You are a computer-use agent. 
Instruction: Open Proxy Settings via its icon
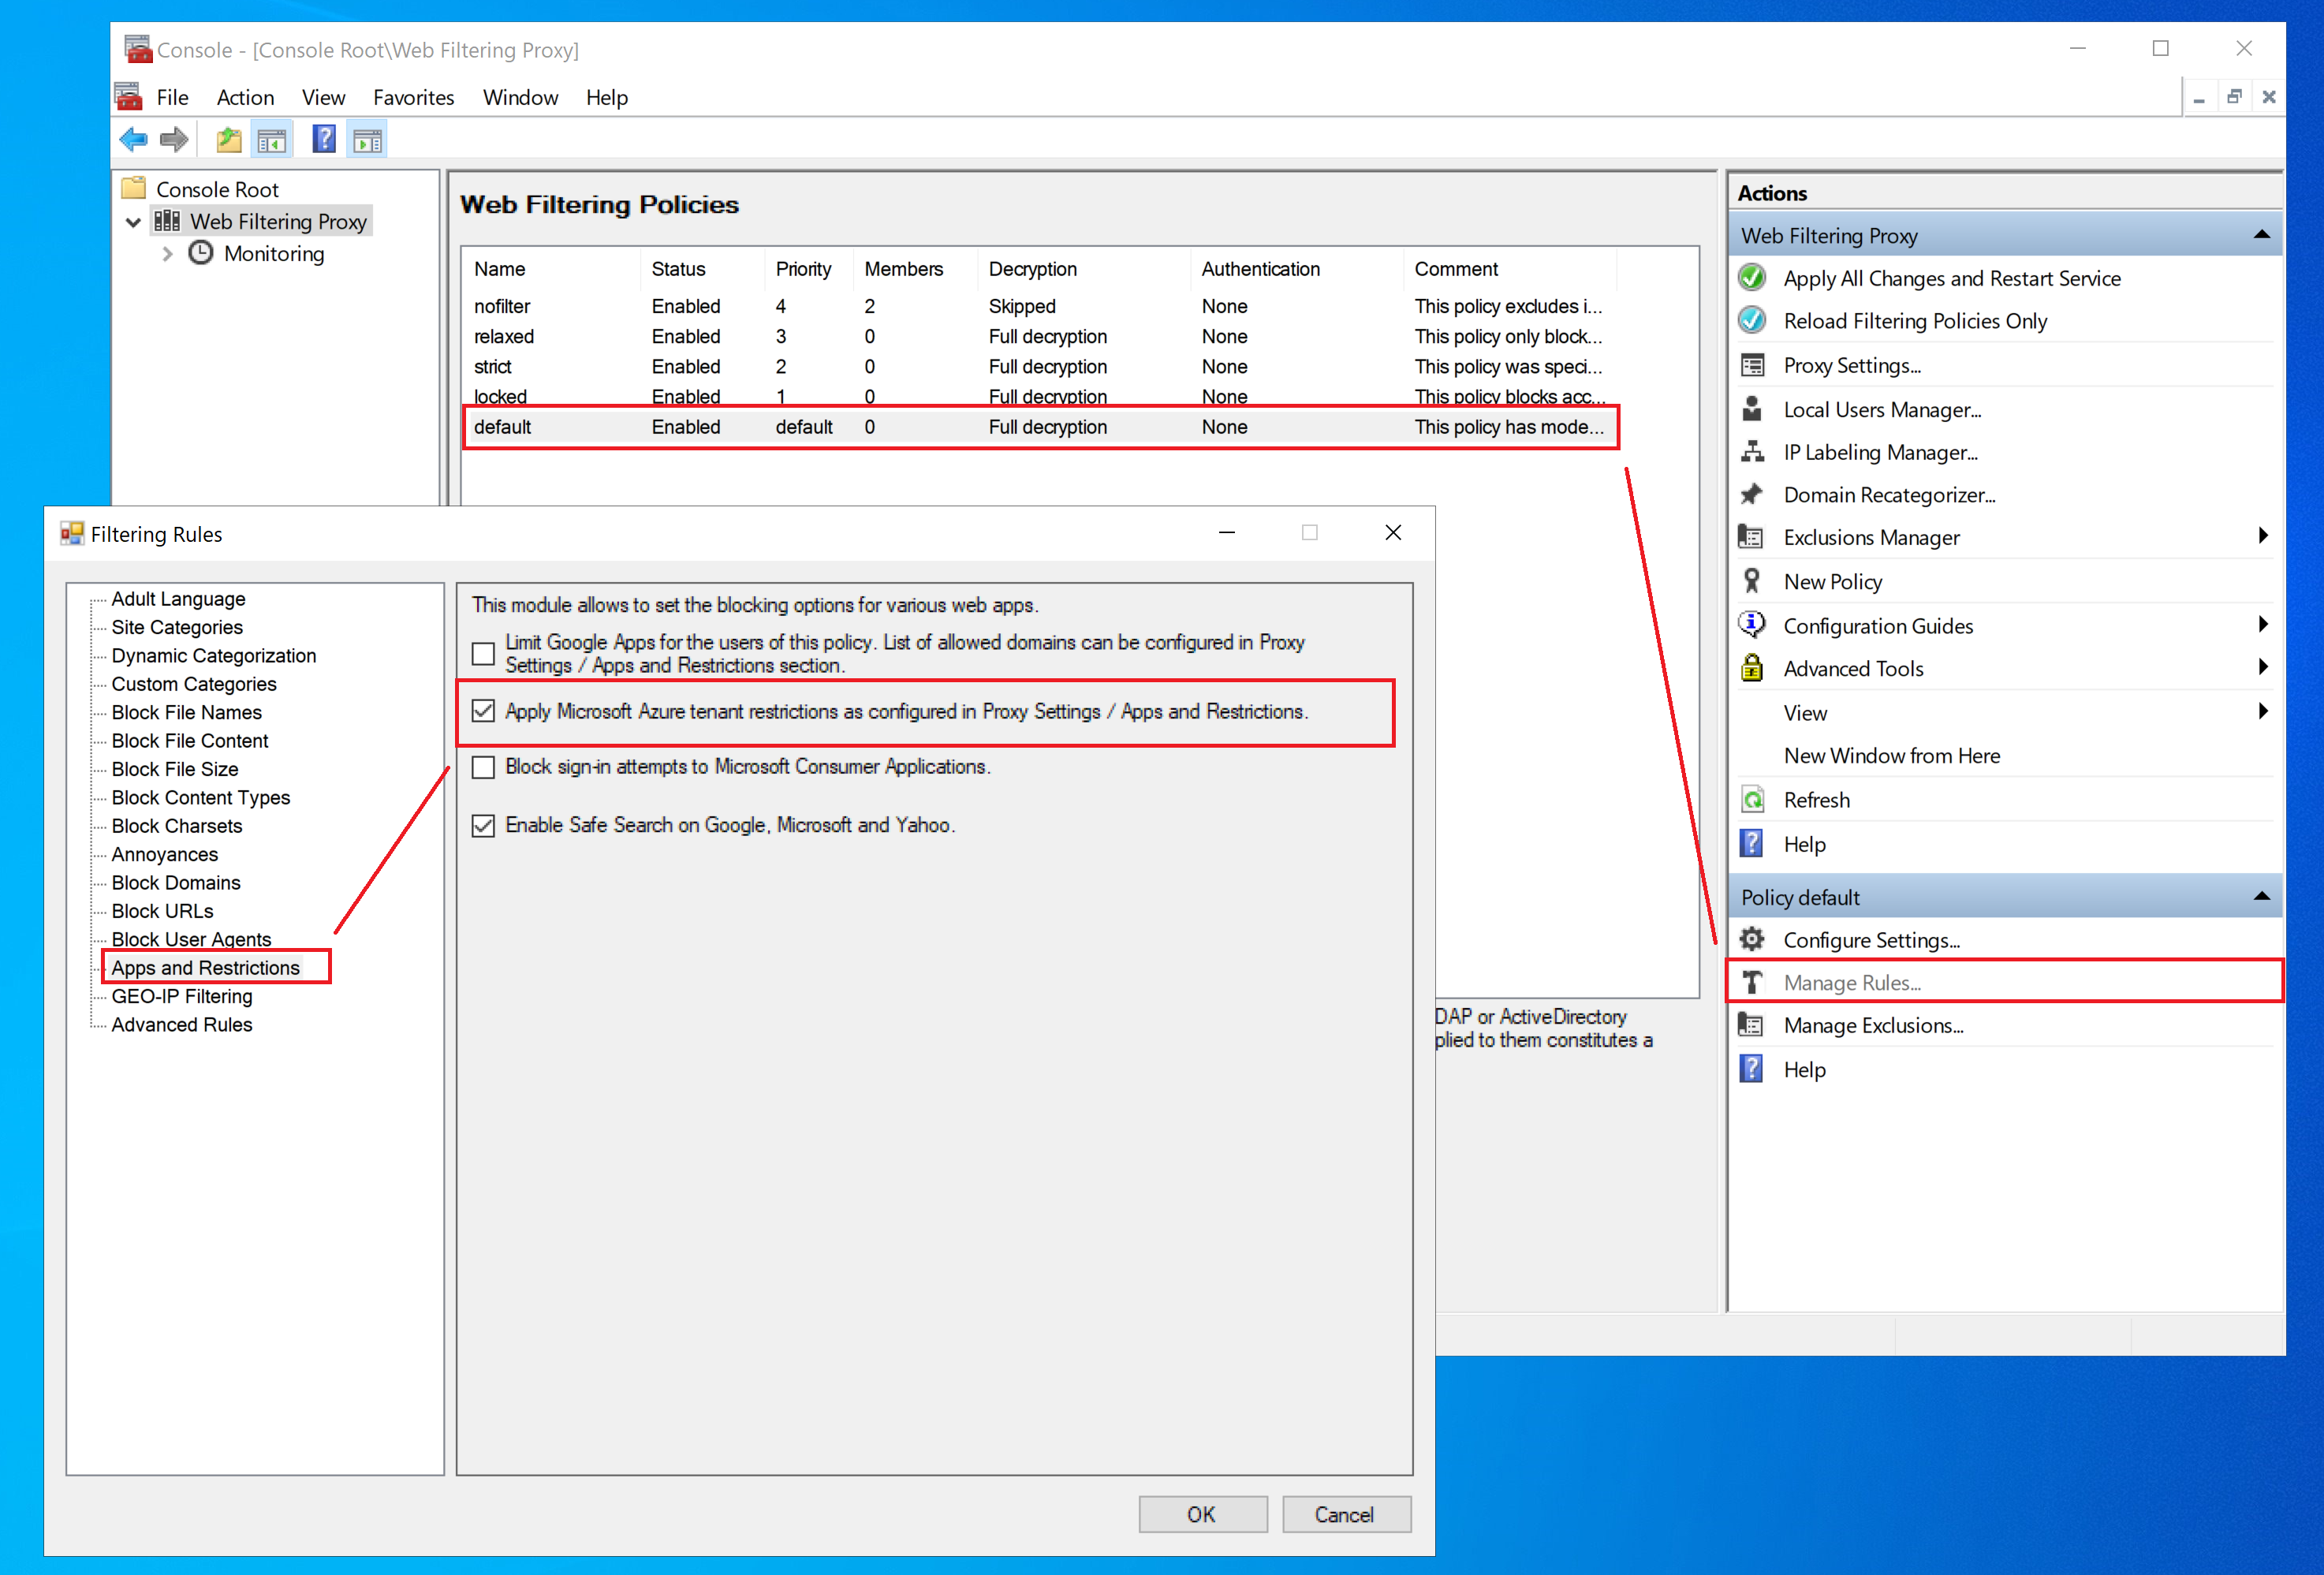[x=1752, y=365]
